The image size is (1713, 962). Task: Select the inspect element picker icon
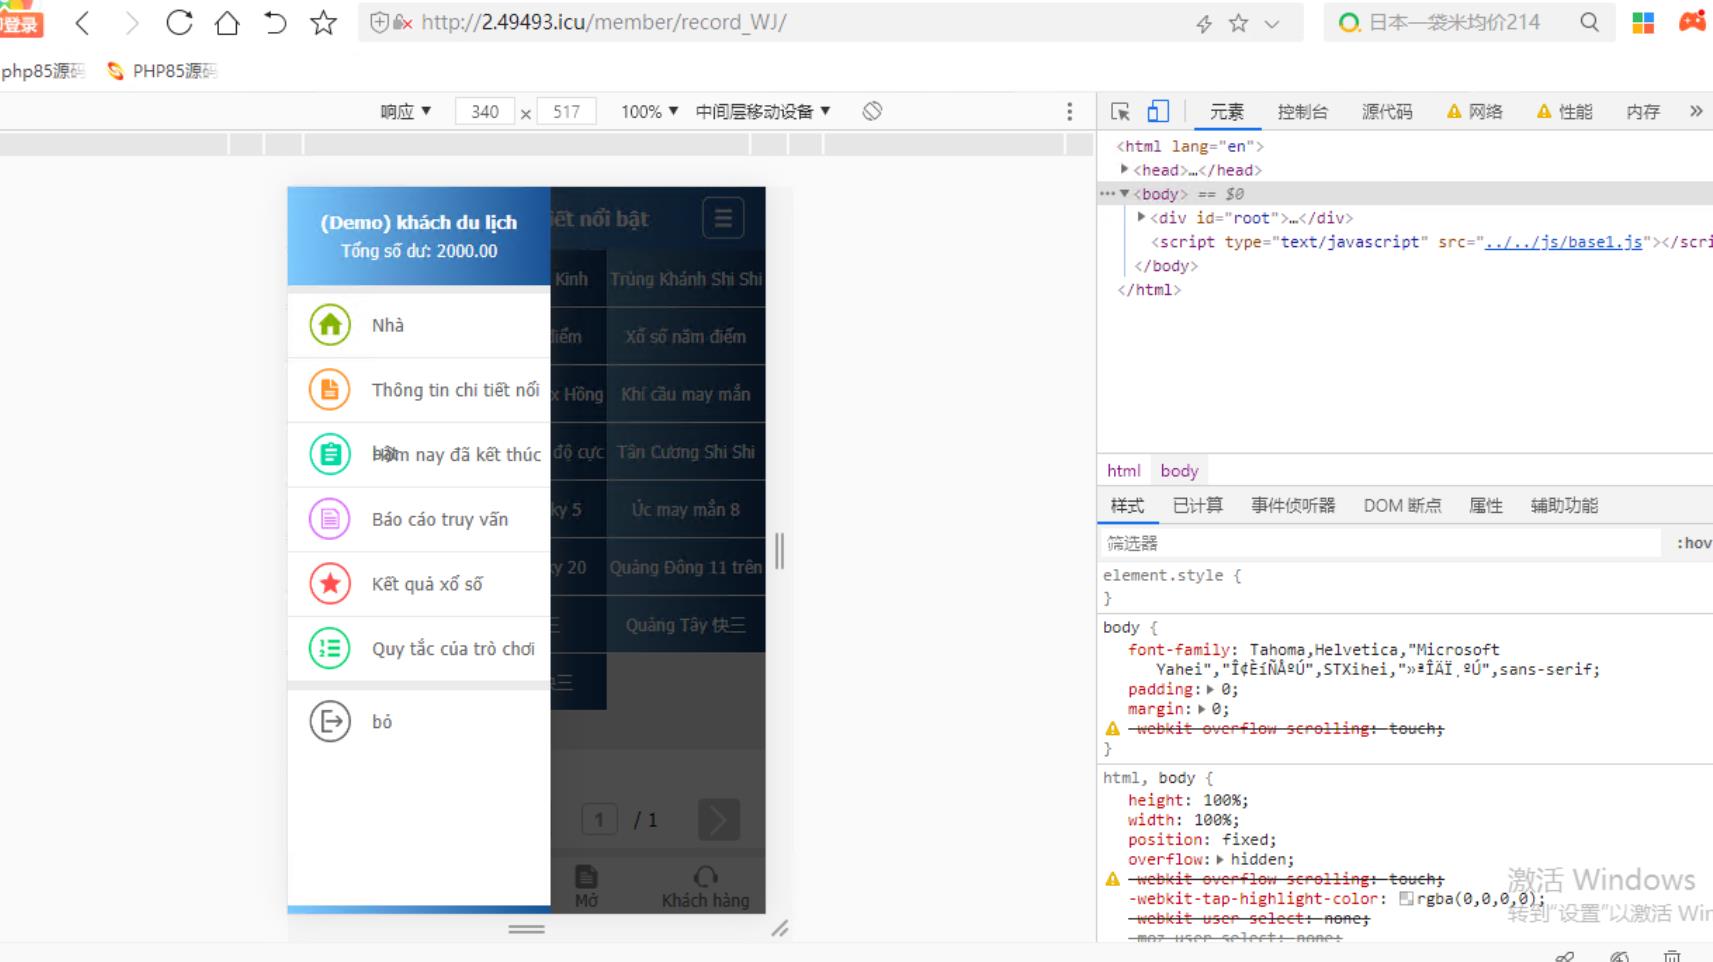pyautogui.click(x=1120, y=111)
